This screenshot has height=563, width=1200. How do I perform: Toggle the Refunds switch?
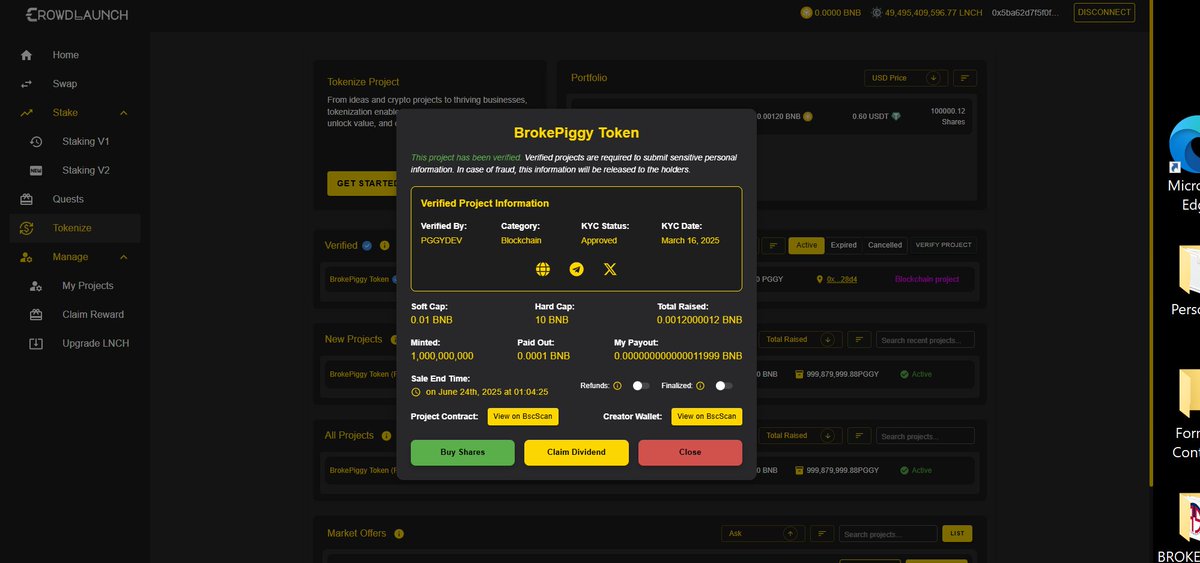[x=641, y=386]
